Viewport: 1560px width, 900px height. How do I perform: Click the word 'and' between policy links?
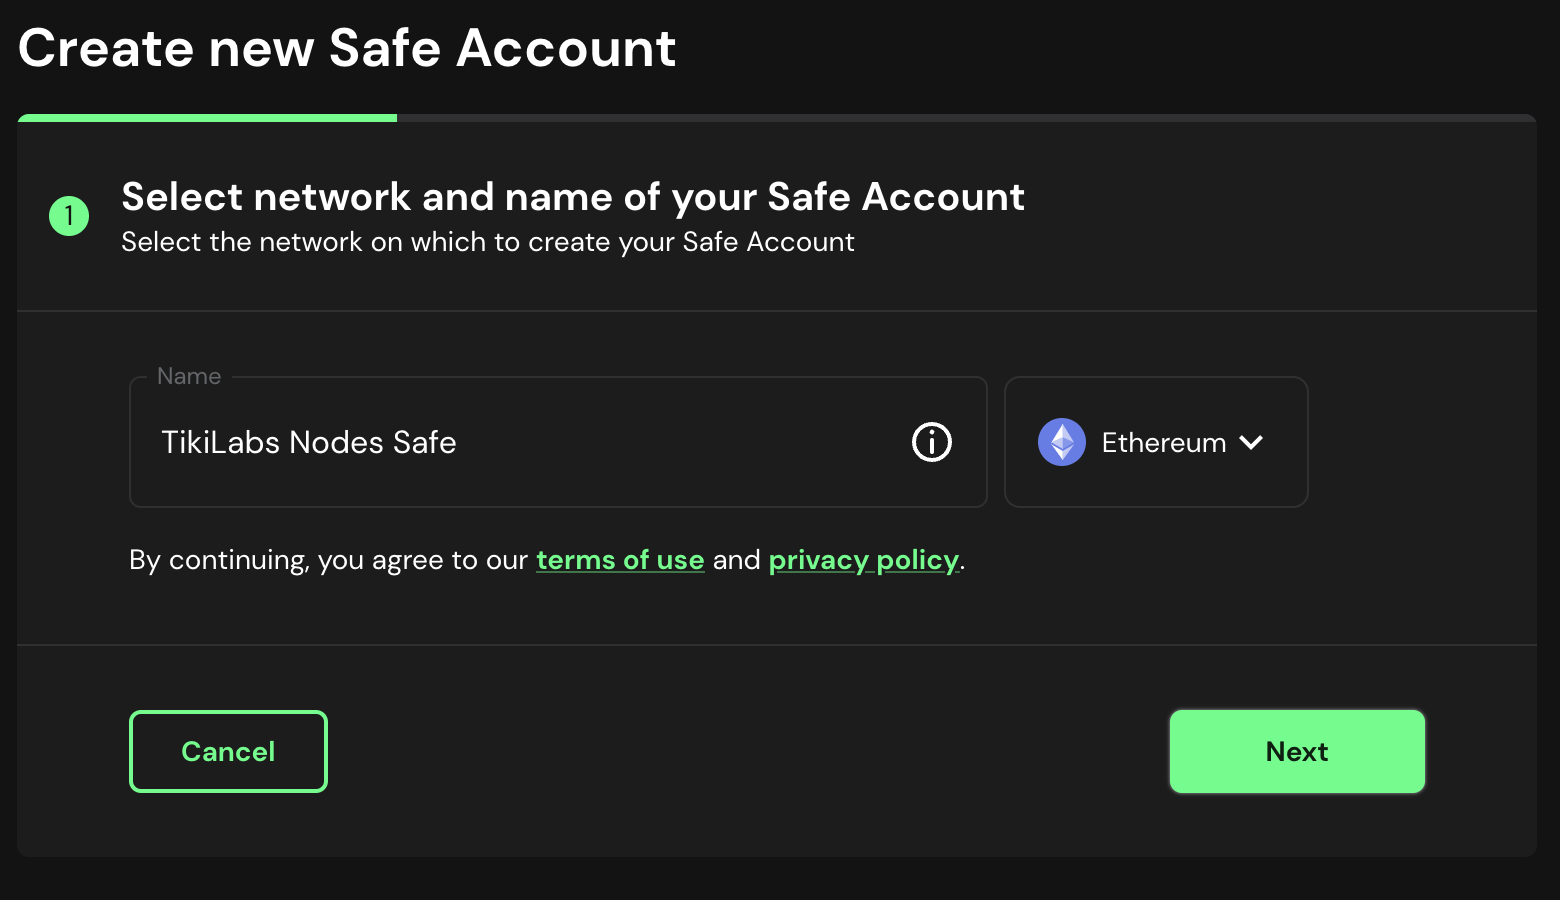click(736, 560)
